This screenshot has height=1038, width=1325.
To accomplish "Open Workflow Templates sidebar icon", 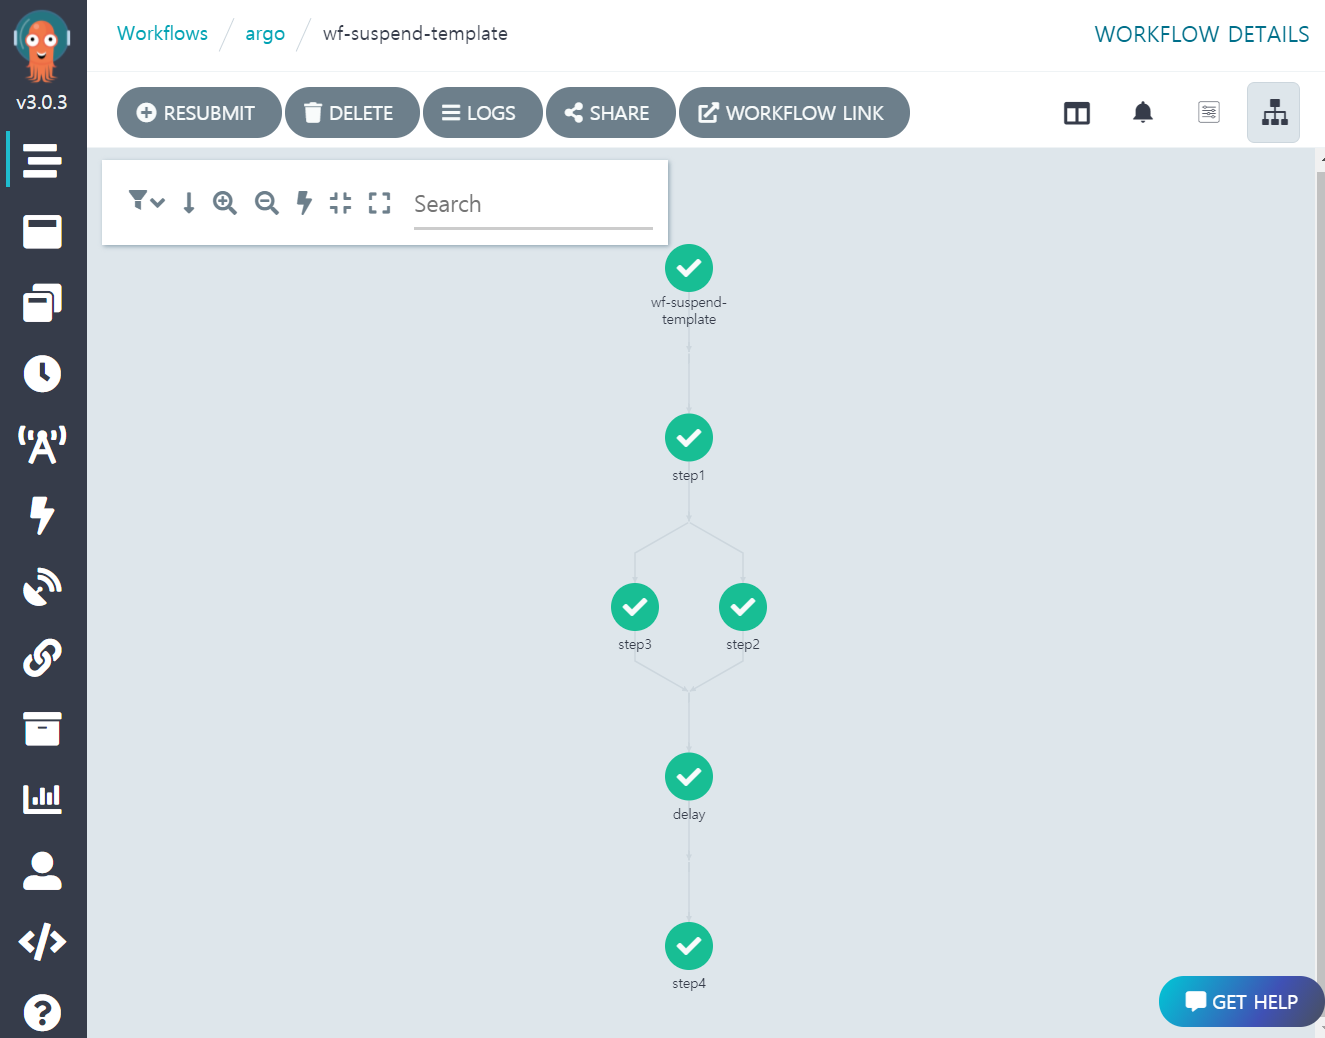I will [42, 231].
